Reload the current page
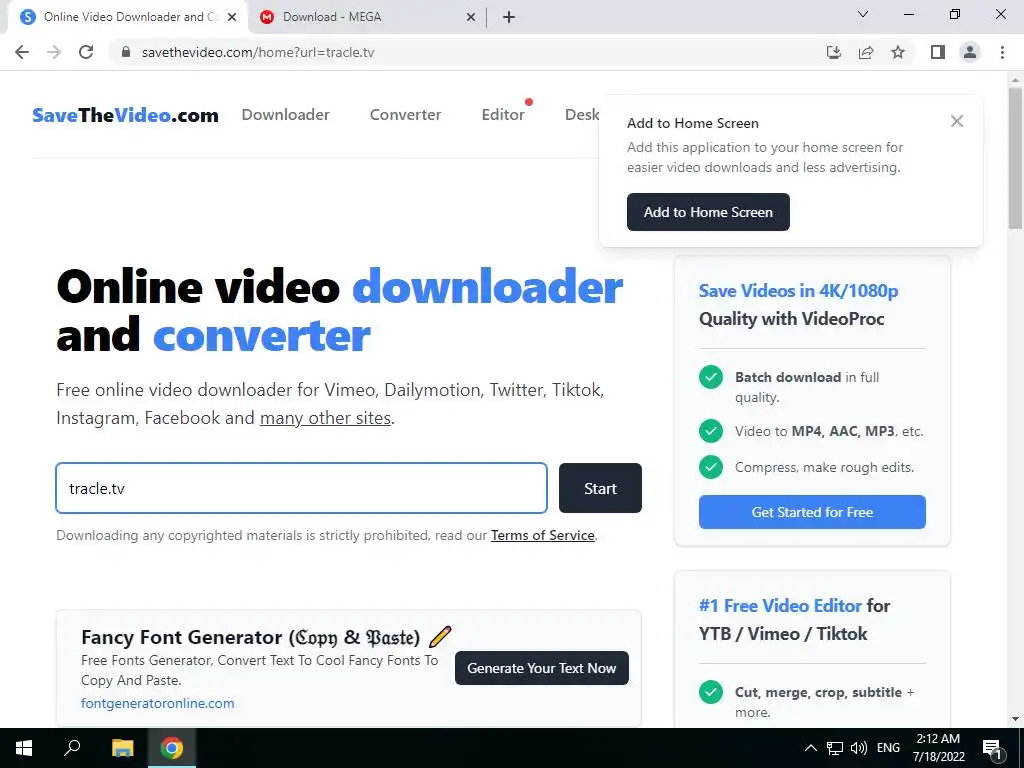The width and height of the screenshot is (1024, 768). click(86, 52)
